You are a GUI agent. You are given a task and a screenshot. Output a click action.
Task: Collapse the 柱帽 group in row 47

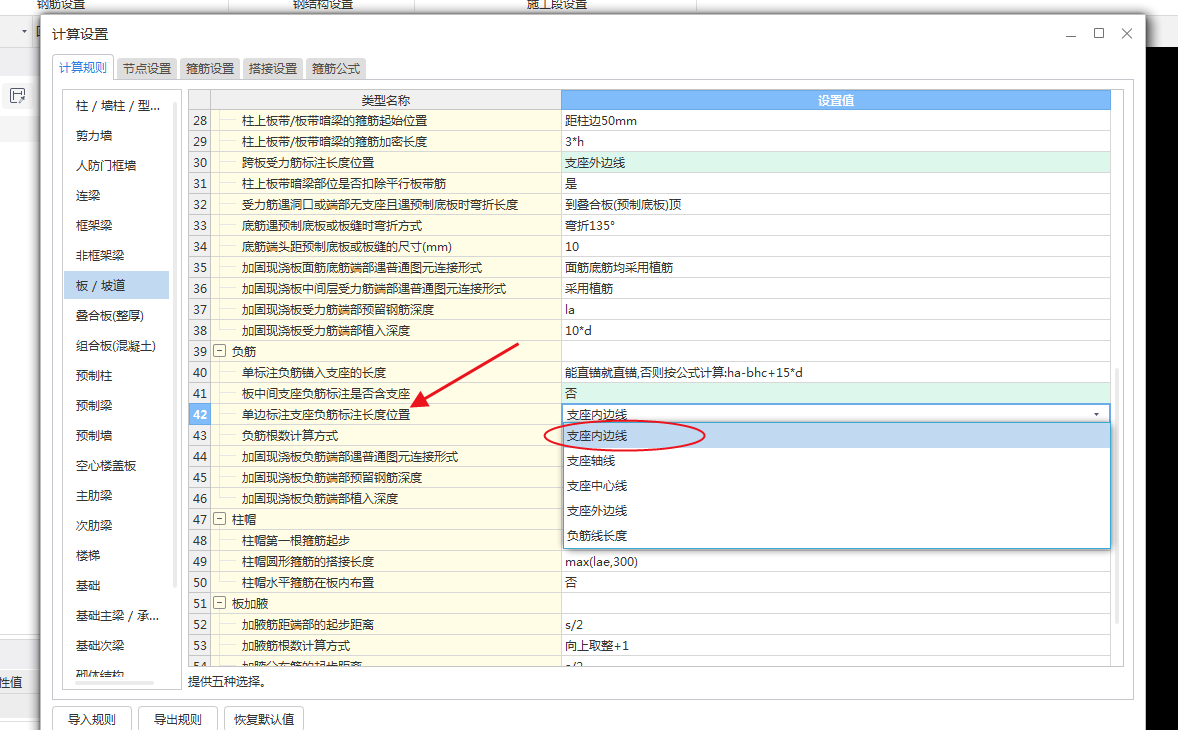[x=219, y=519]
